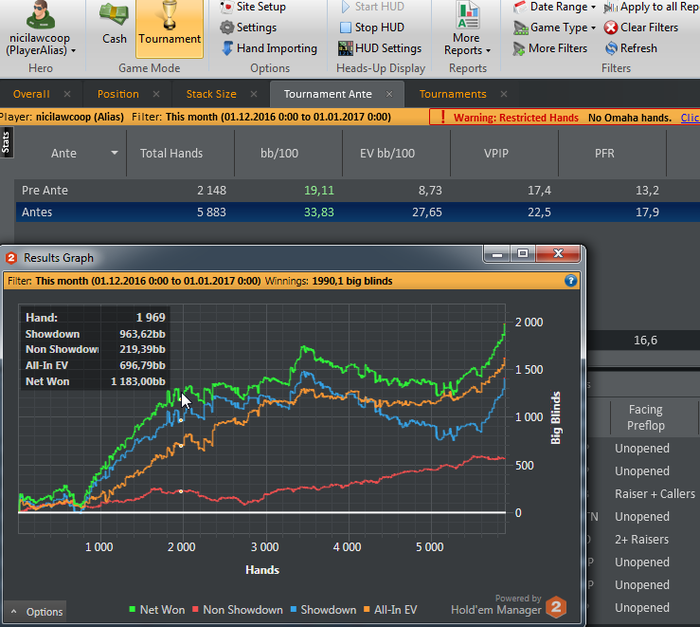Close the Position tab
This screenshot has height=627, width=700.
tap(156, 94)
